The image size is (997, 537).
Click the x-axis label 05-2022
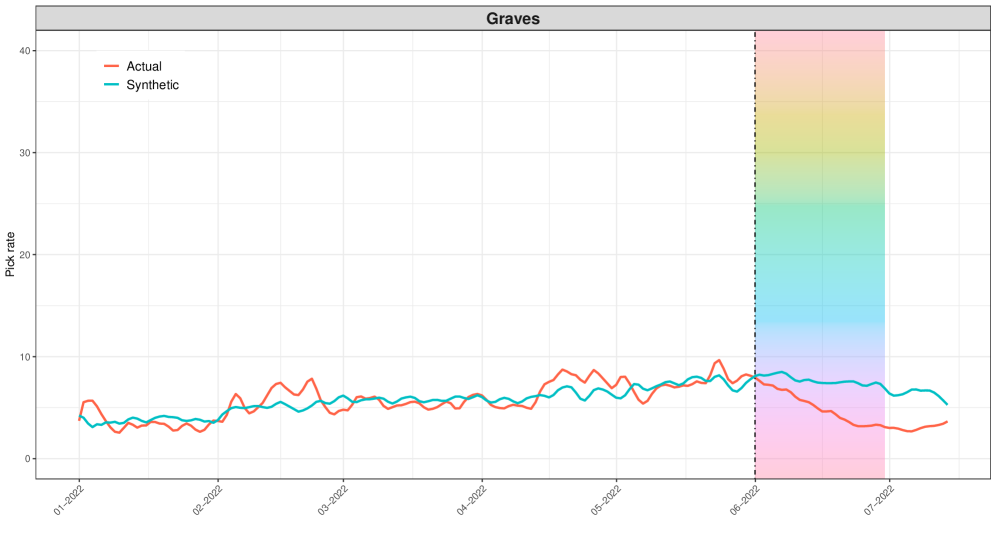tap(605, 500)
